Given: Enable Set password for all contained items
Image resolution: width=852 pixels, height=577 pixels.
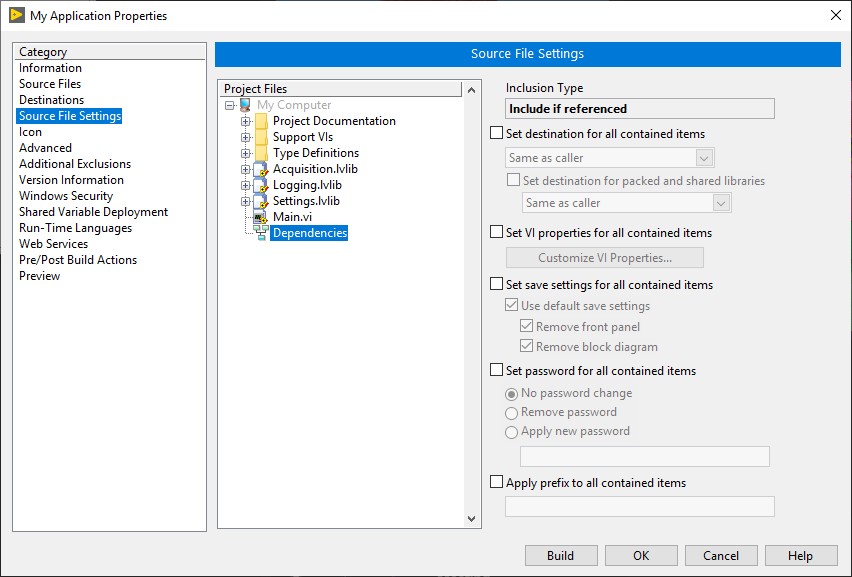Looking at the screenshot, I should coord(497,371).
